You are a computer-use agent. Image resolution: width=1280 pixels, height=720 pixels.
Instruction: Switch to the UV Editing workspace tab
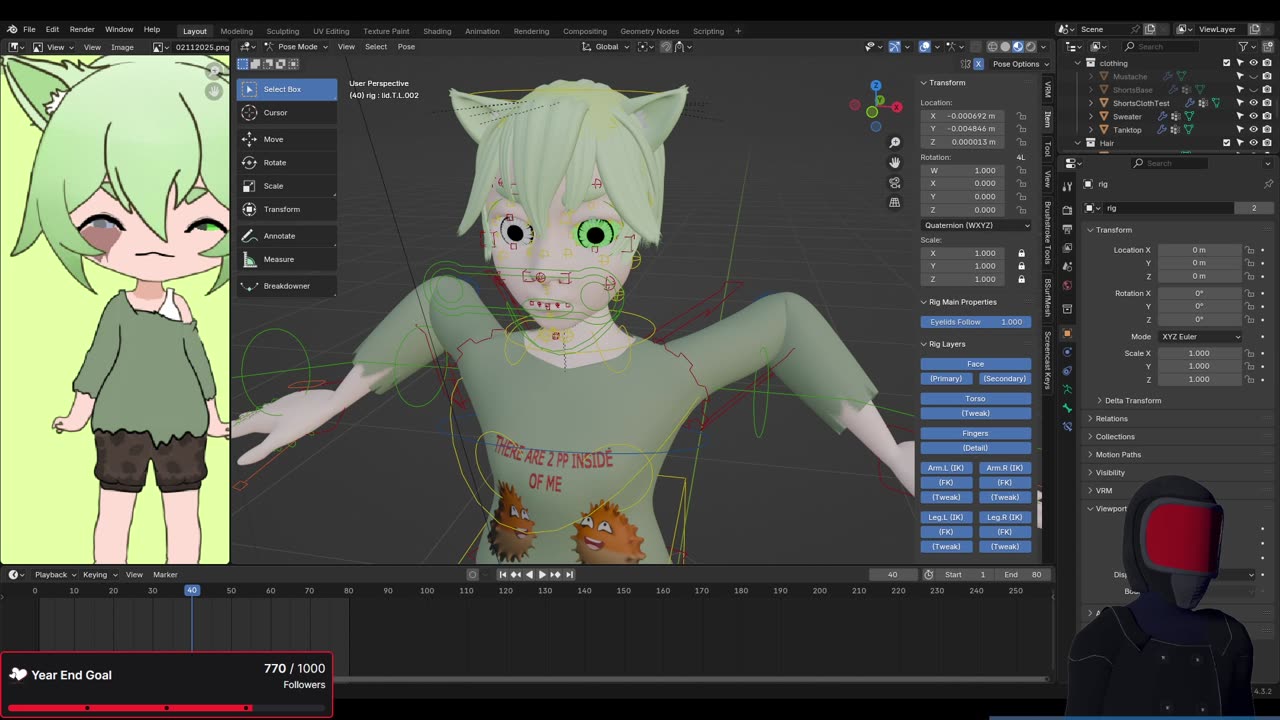click(331, 31)
